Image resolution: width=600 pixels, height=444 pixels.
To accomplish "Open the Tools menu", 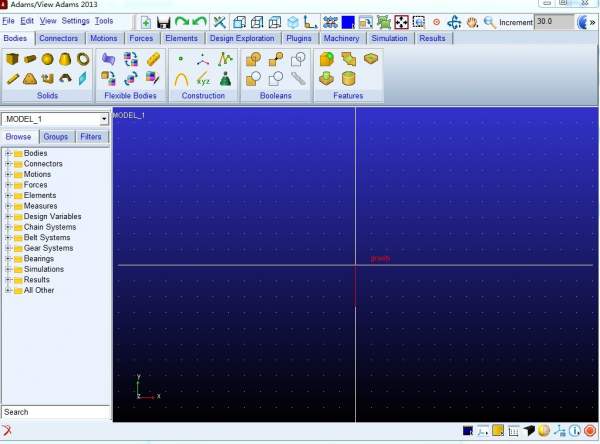I will click(x=104, y=21).
